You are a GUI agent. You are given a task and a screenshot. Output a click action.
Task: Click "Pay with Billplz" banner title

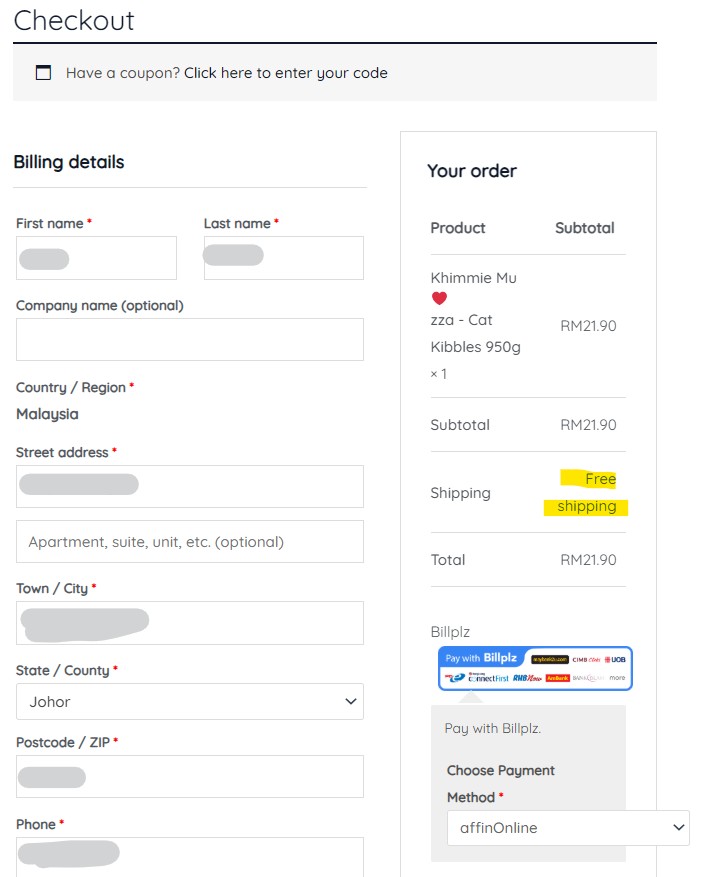pos(478,659)
